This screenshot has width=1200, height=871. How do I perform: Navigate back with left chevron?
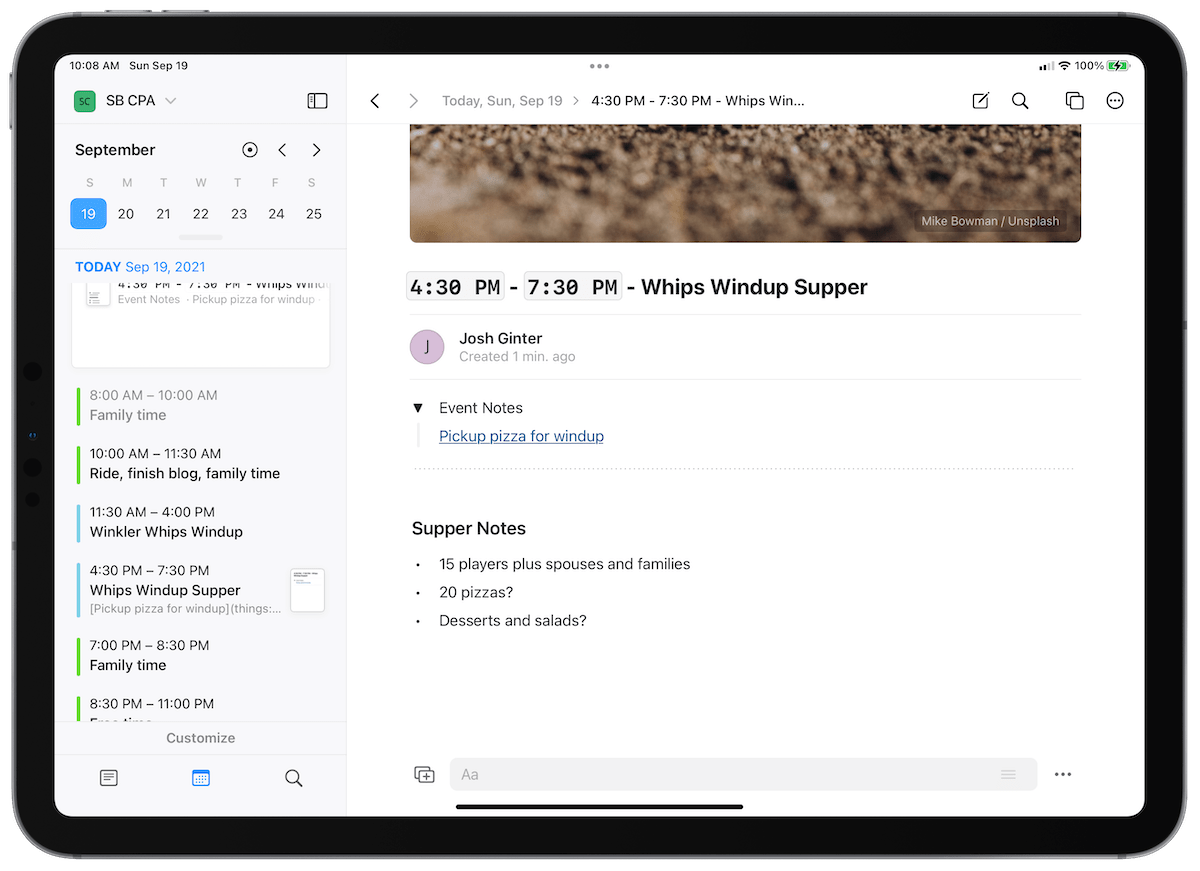[375, 101]
